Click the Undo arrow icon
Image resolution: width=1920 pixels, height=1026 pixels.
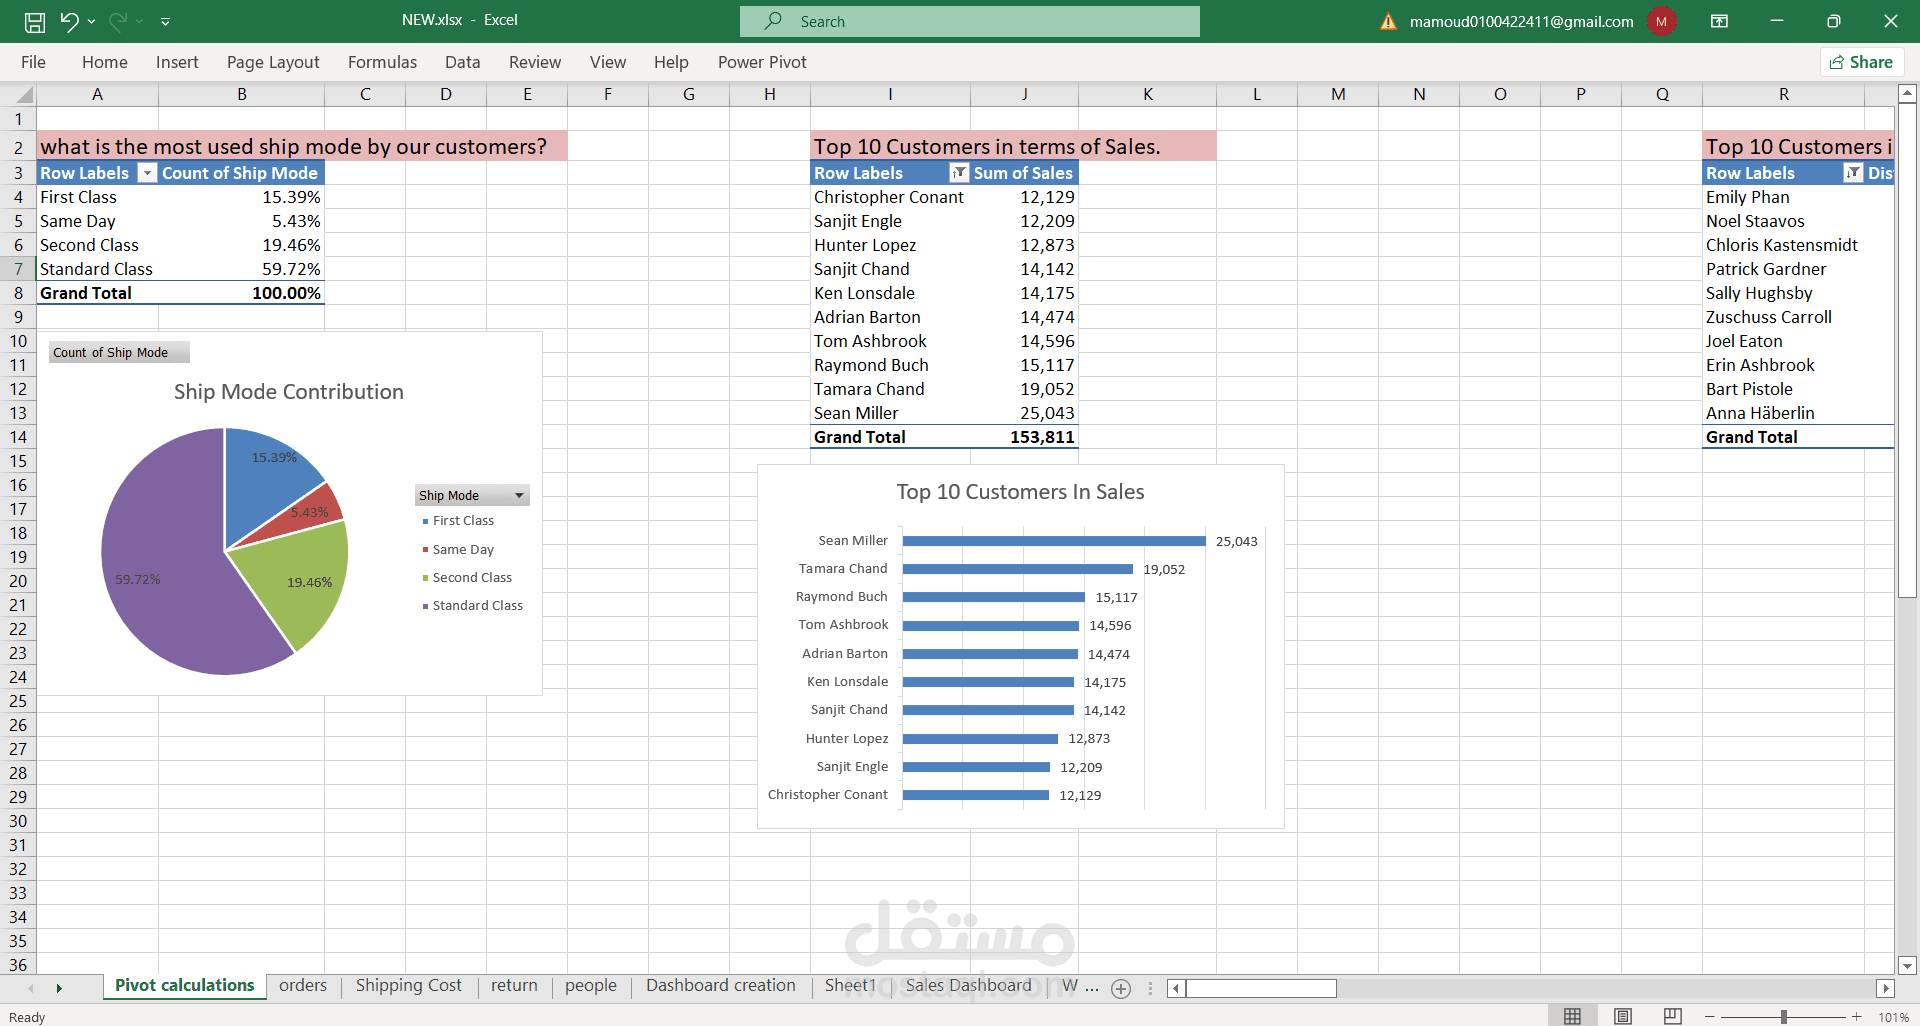[x=68, y=21]
